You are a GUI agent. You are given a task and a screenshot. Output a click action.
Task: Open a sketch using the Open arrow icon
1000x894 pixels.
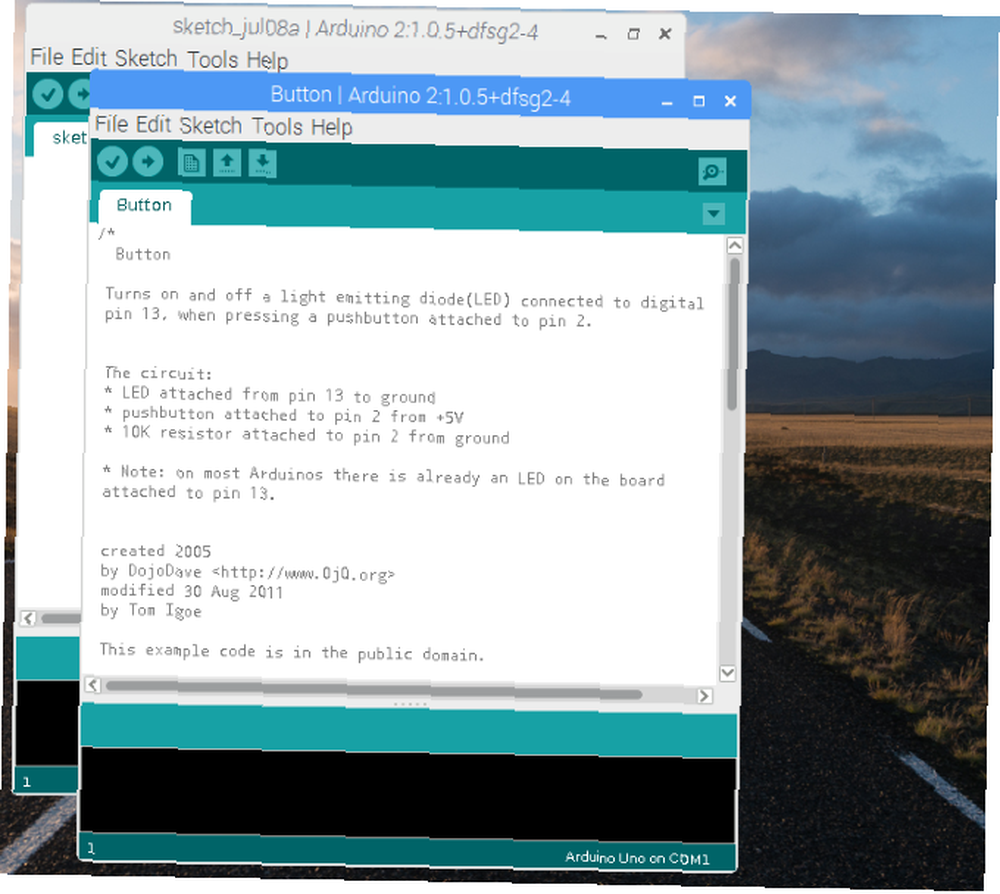pos(227,163)
